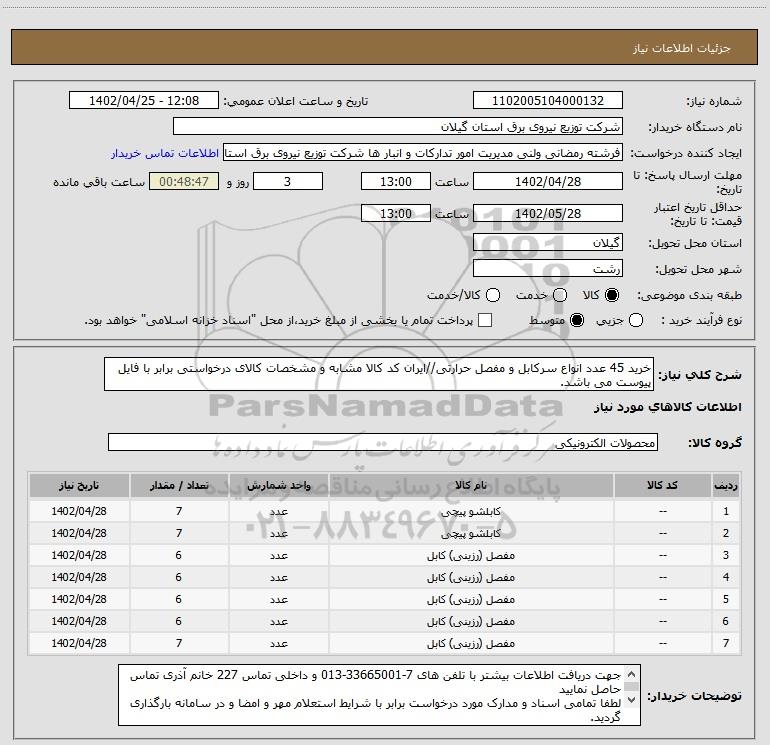Toggle the اسناد خزانه اسلامی payment checkbox
This screenshot has width=770, height=745.
(485, 320)
